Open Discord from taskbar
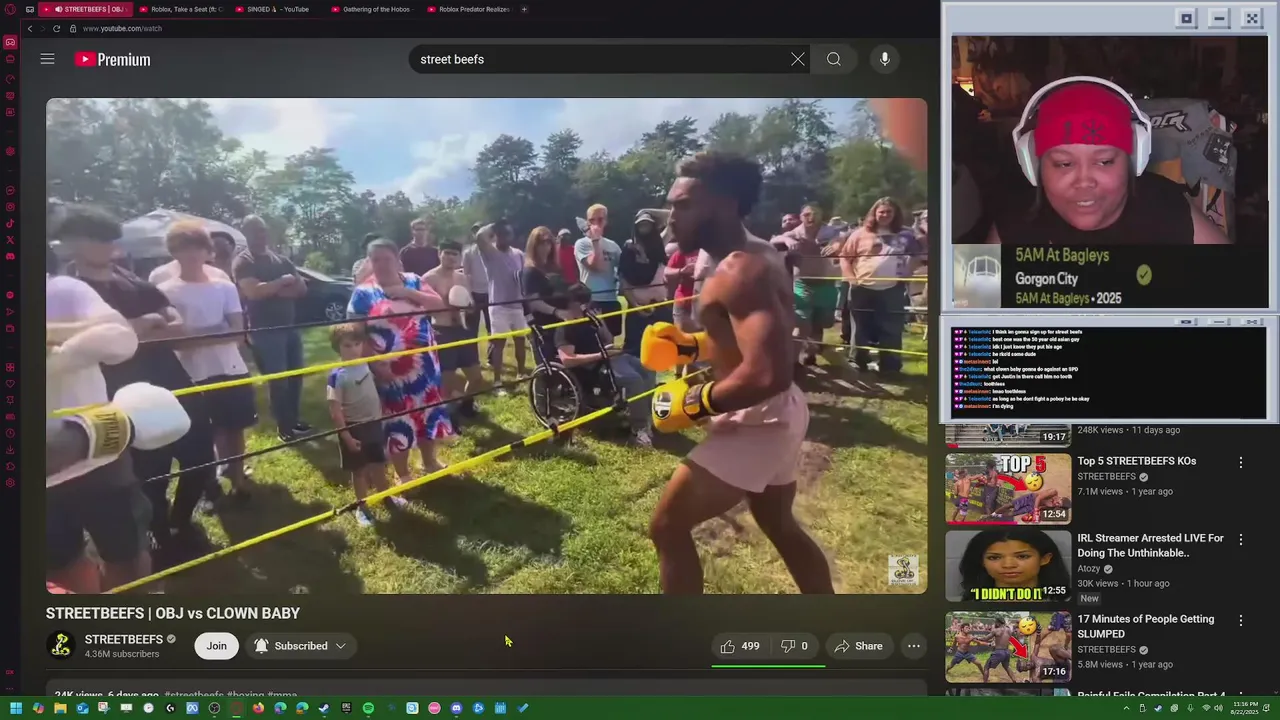This screenshot has width=1280, height=720. tap(456, 708)
